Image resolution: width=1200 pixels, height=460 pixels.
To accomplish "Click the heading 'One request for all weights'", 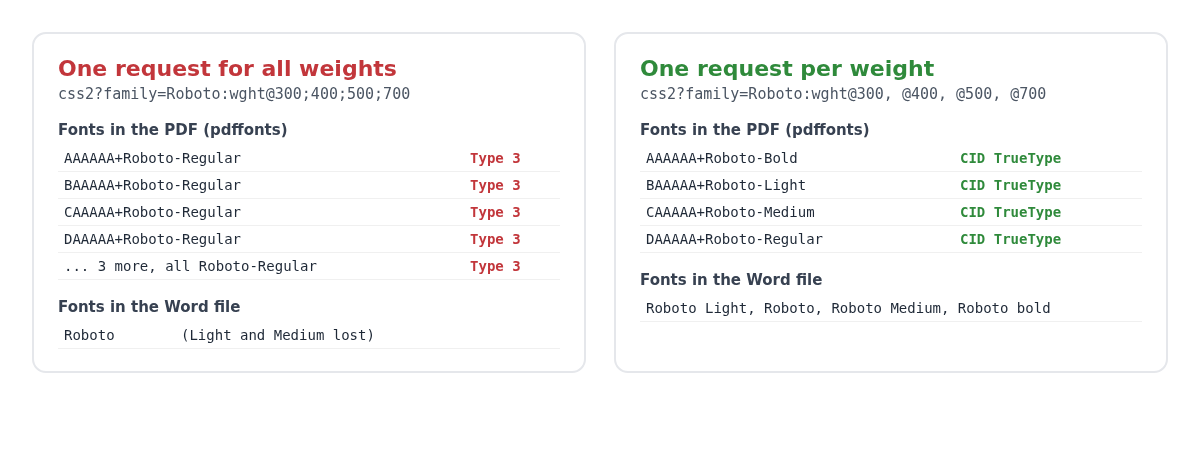I will click(x=227, y=69).
